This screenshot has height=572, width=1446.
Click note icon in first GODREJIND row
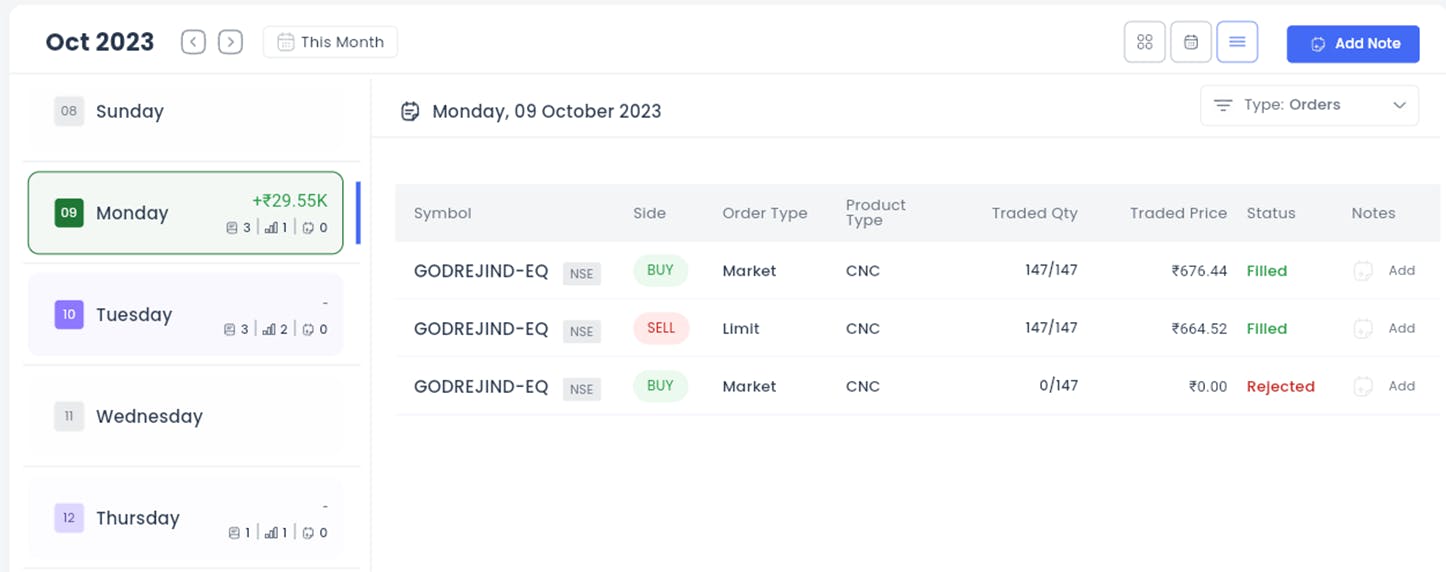1362,271
